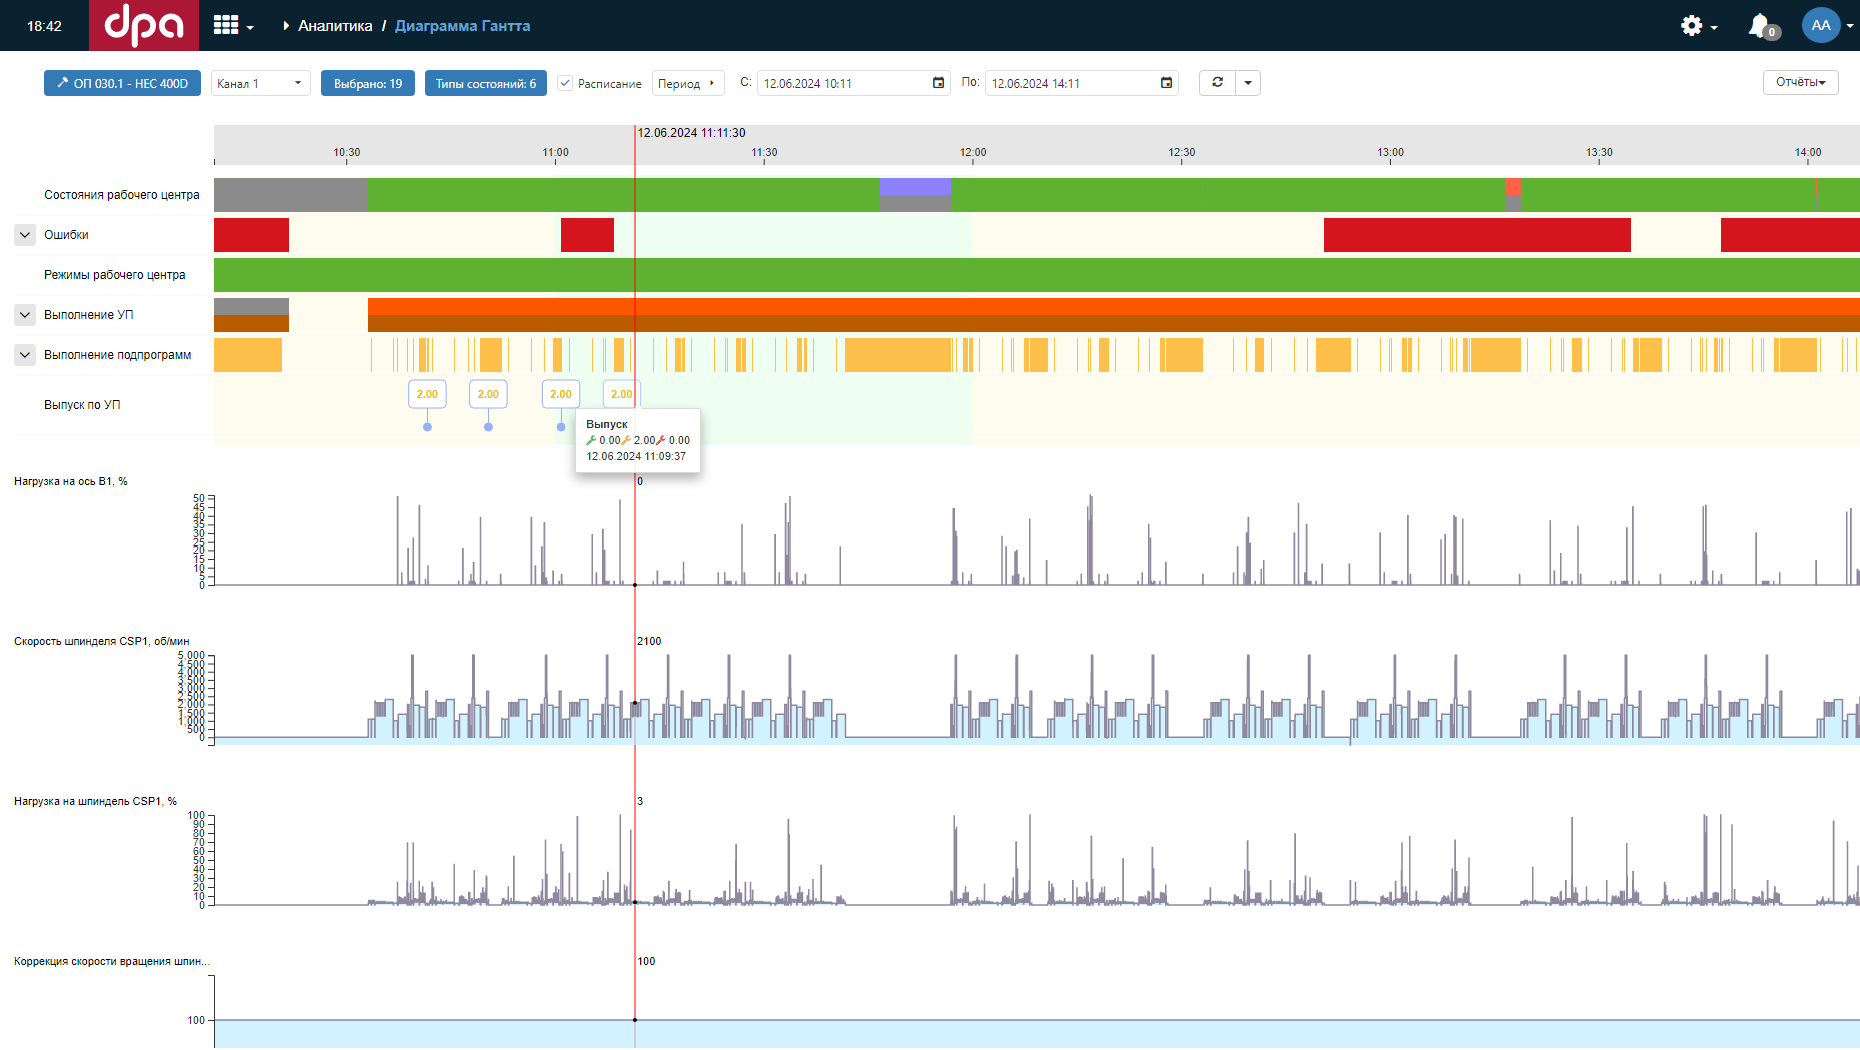The height and width of the screenshot is (1050, 1860).
Task: Collapse the Выполнение подпрограмм row
Action: [x=25, y=355]
